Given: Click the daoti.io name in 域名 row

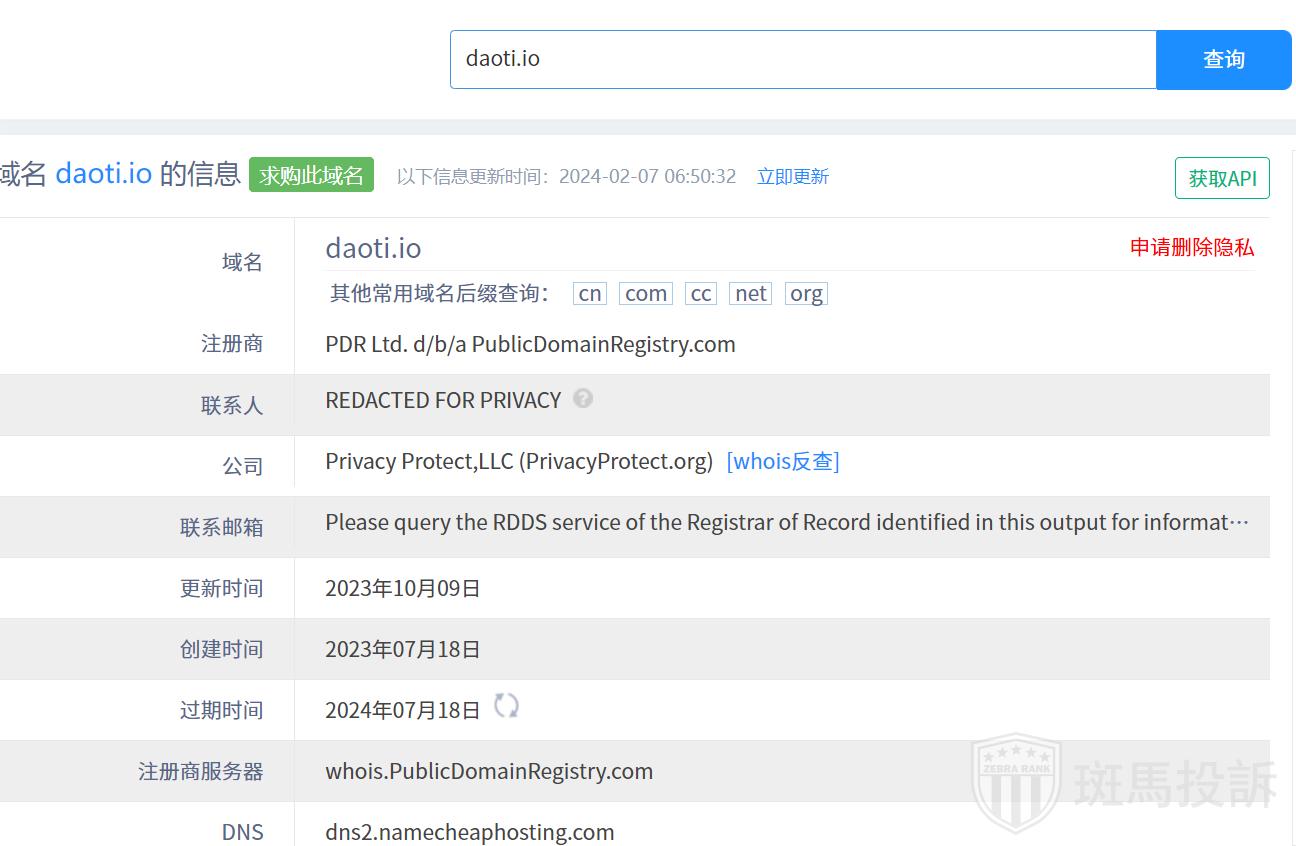Looking at the screenshot, I should [373, 248].
